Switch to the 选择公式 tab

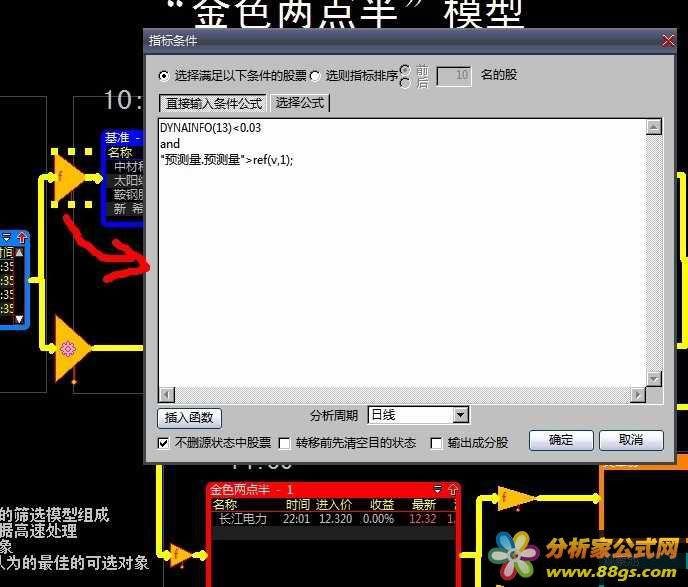tap(300, 103)
